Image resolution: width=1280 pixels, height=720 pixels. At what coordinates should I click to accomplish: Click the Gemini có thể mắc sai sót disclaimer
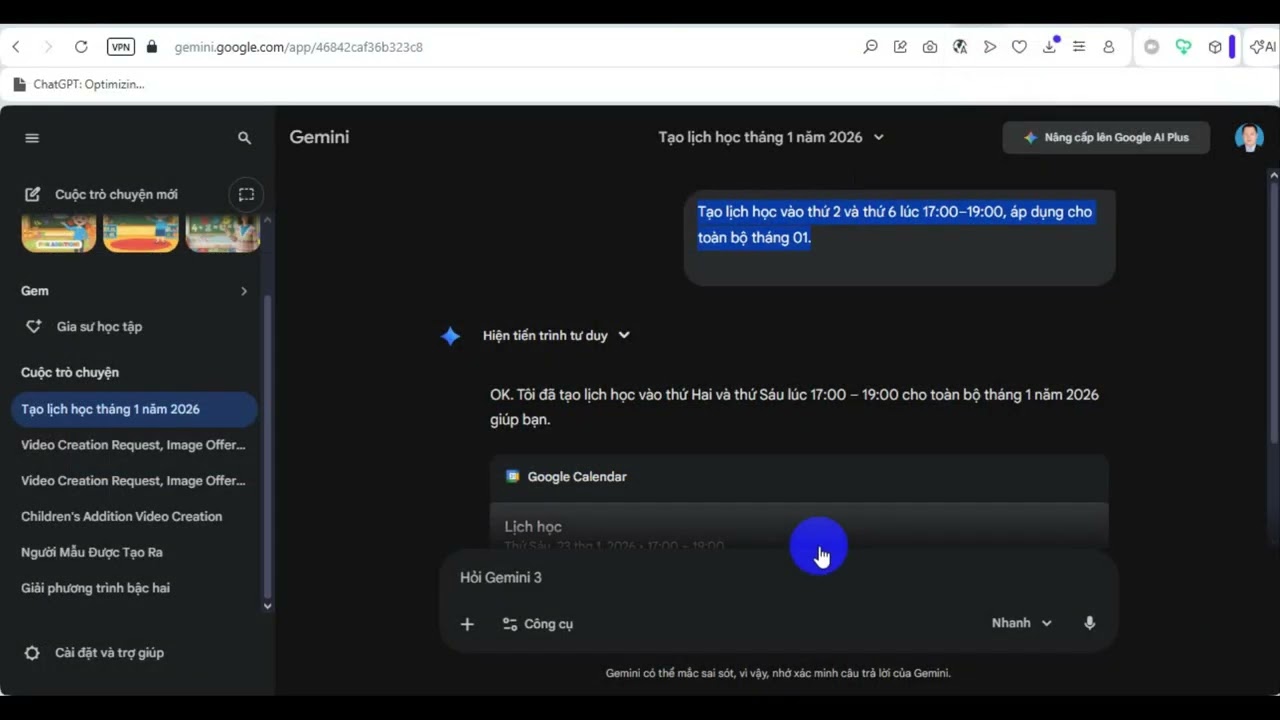pos(778,673)
